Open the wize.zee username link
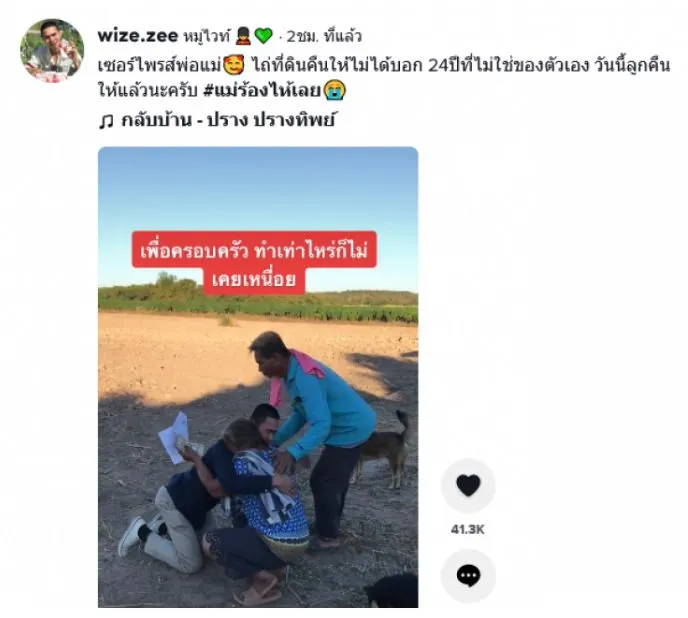This screenshot has height=618, width=688. [x=138, y=36]
